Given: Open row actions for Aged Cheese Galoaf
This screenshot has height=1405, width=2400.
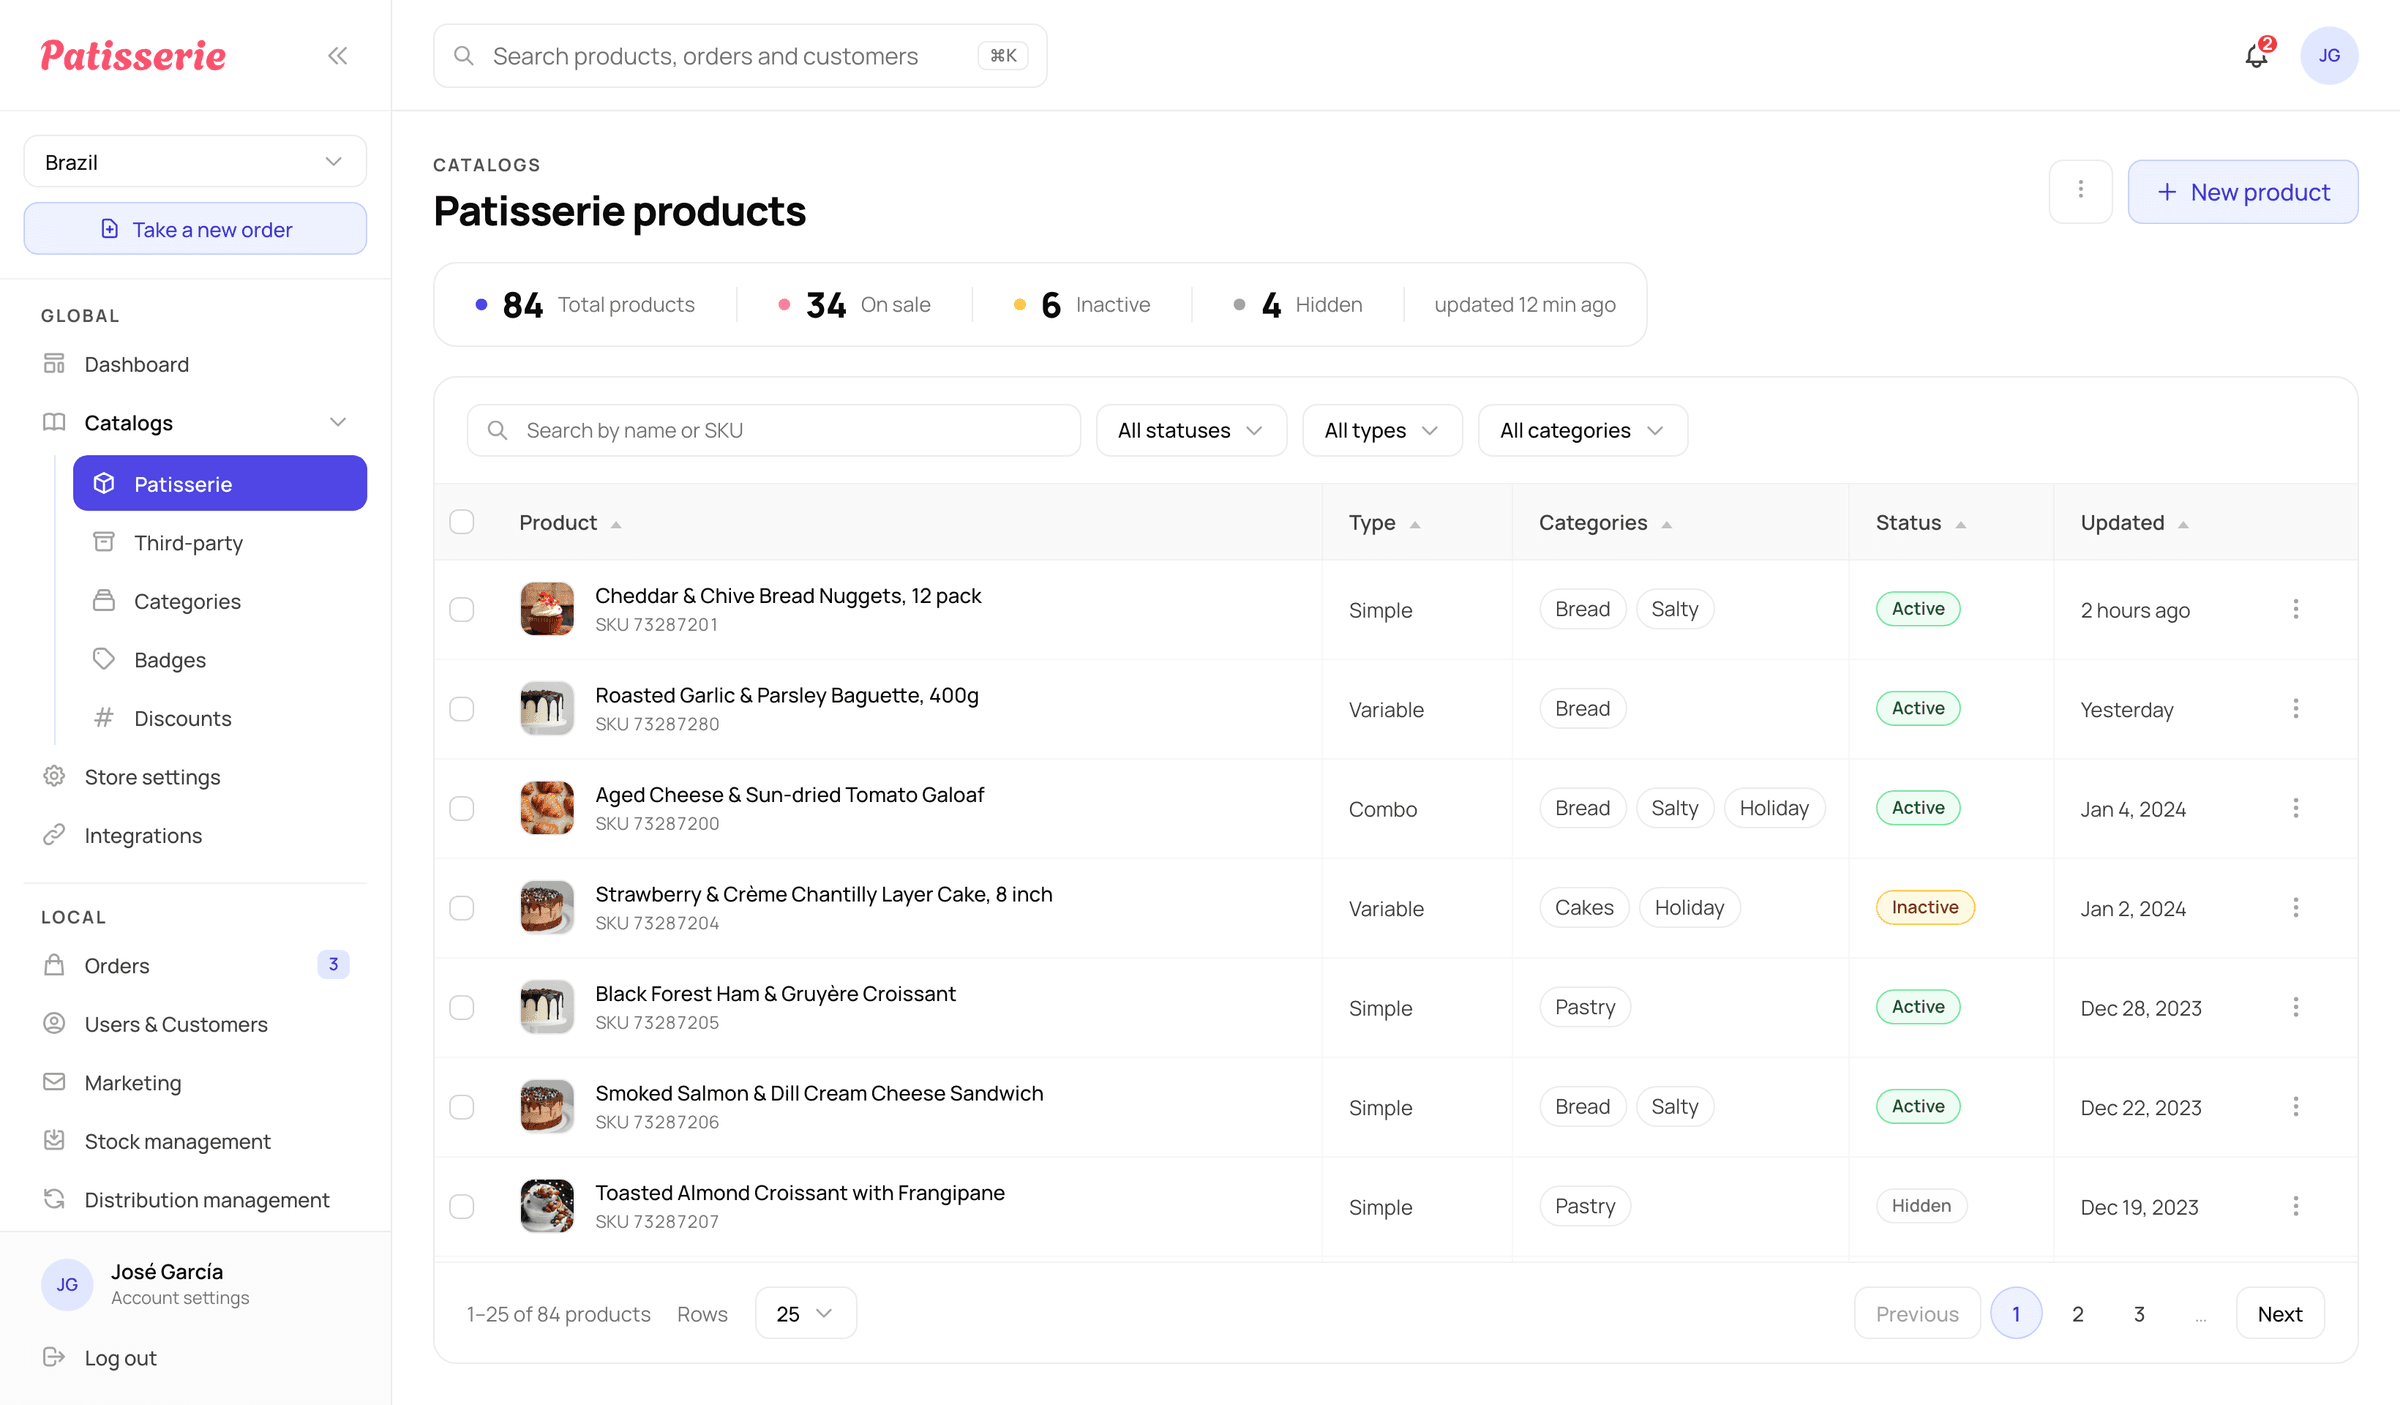Looking at the screenshot, I should 2296,808.
